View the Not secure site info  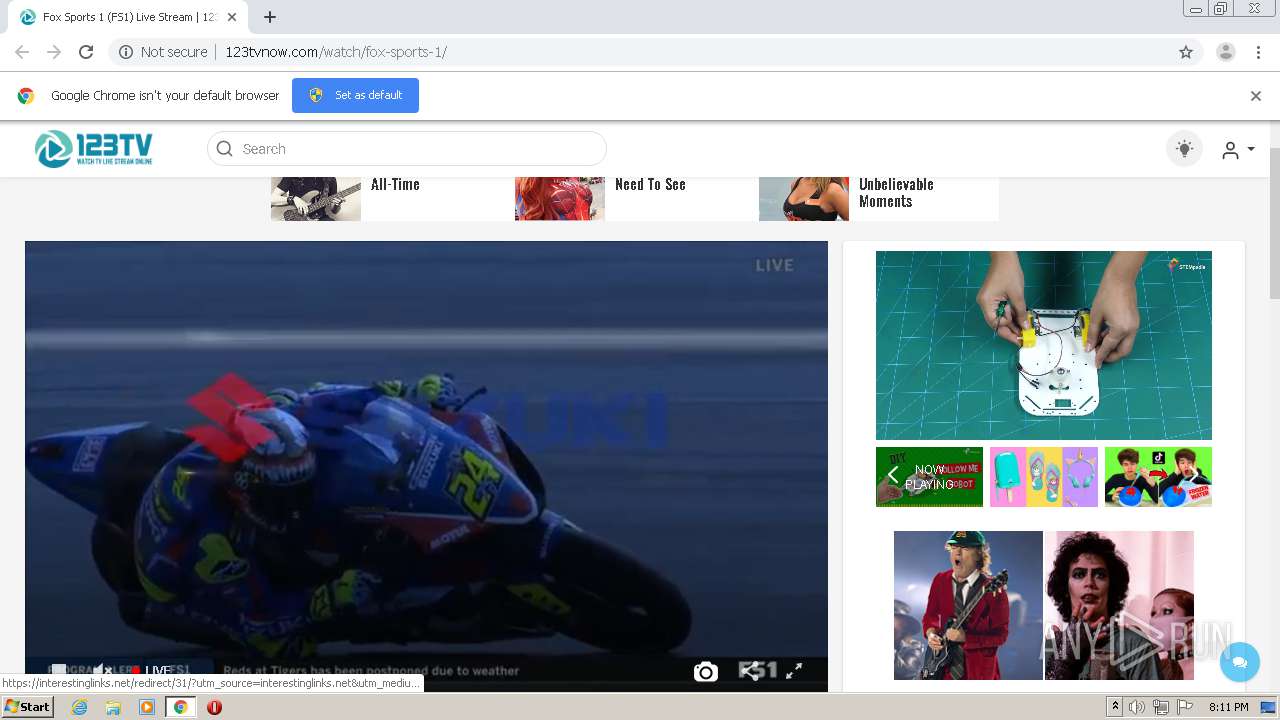pyautogui.click(x=163, y=52)
